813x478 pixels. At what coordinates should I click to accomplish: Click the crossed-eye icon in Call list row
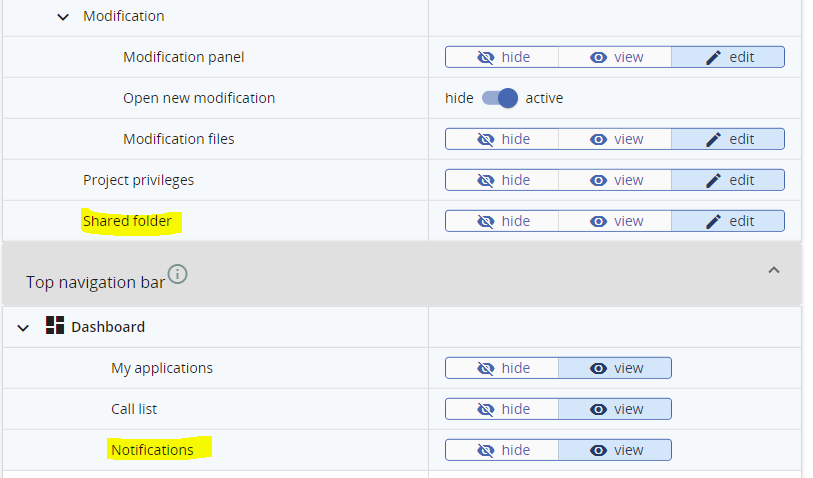tap(486, 409)
